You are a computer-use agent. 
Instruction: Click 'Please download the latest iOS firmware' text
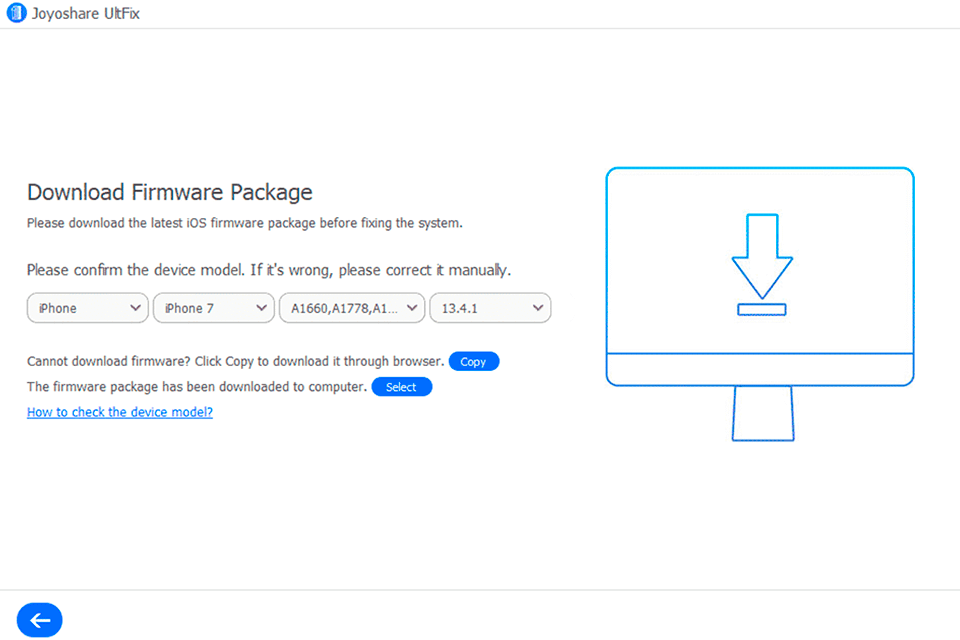[x=244, y=224]
